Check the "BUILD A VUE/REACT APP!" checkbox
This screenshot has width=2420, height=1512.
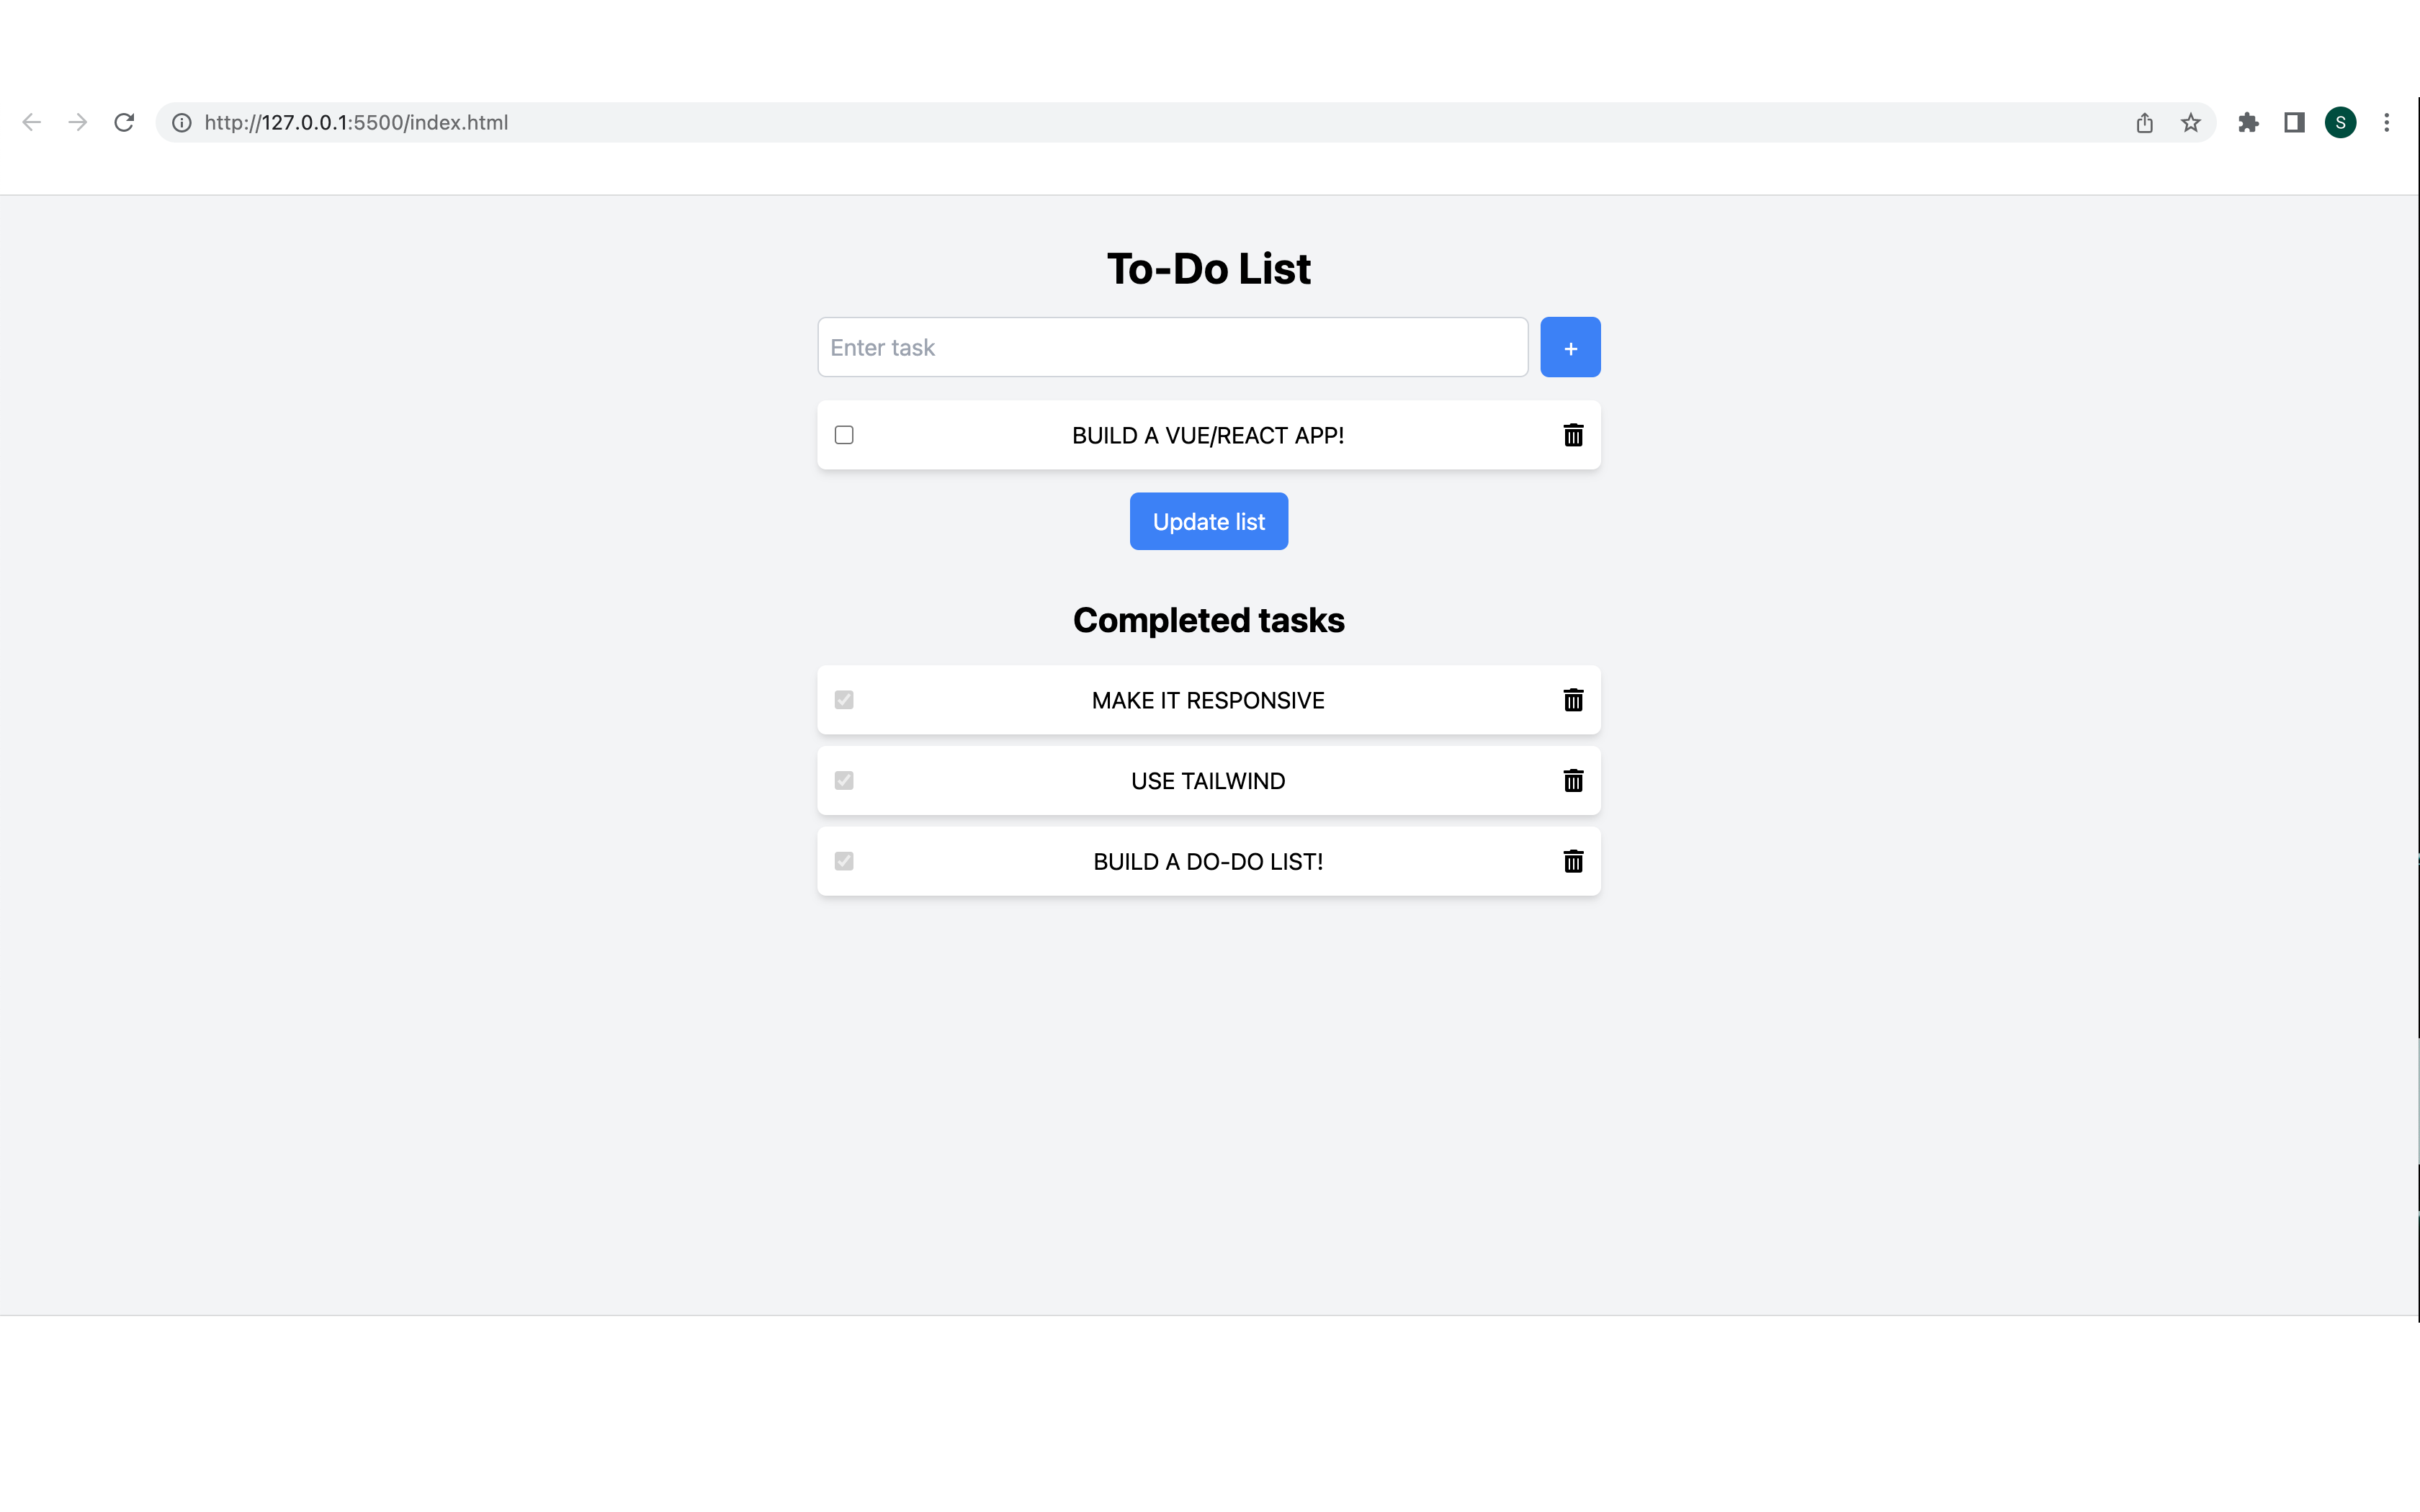point(844,435)
